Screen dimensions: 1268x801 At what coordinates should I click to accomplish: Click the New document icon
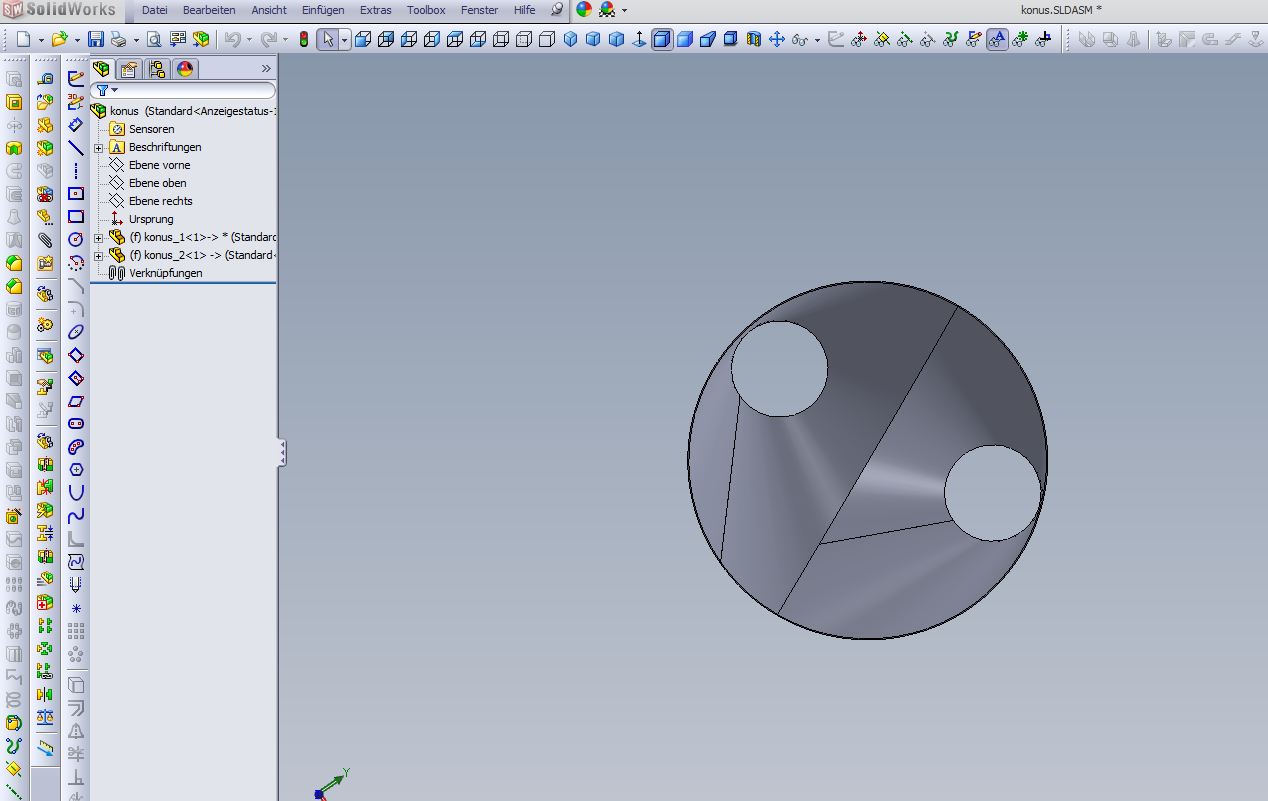(24, 40)
